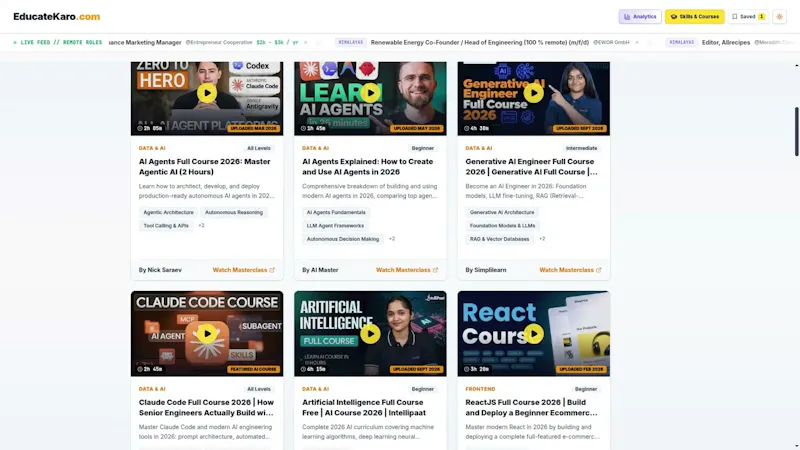Viewport: 800px width, 450px height.
Task: Open Marketing Manager job in live feed
Action: (x=145, y=42)
